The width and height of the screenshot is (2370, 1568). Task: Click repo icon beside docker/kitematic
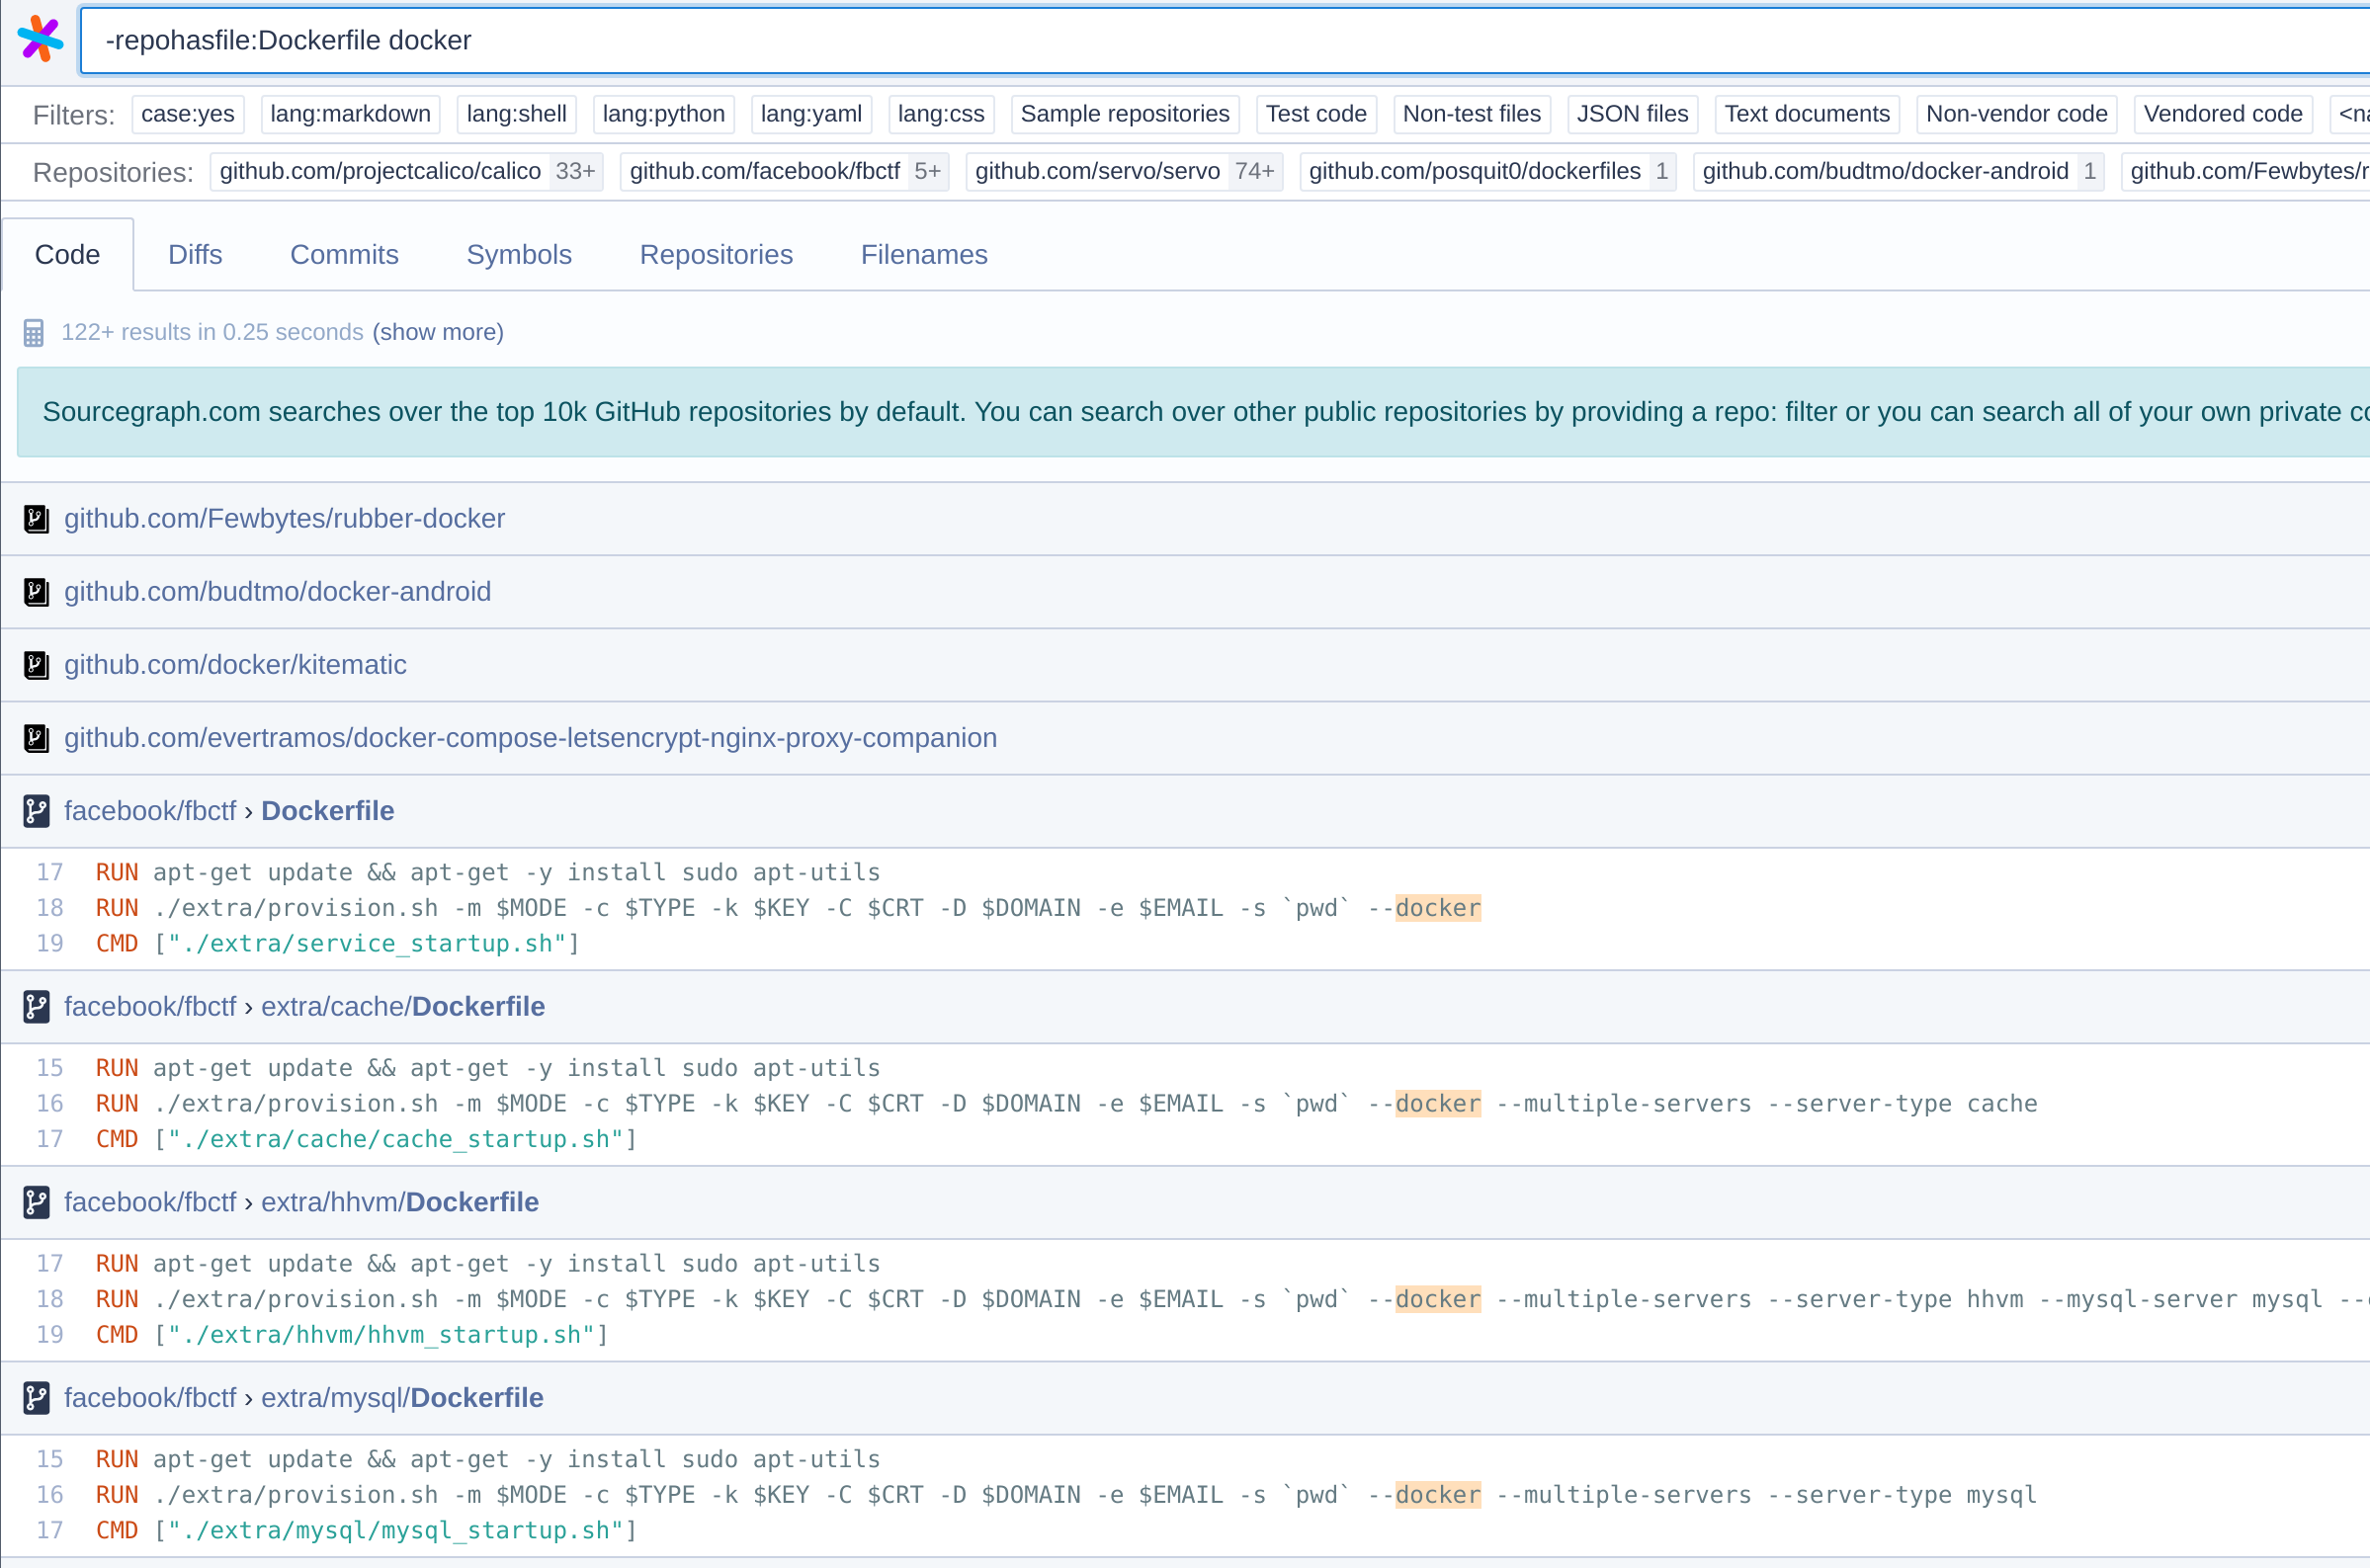36,665
